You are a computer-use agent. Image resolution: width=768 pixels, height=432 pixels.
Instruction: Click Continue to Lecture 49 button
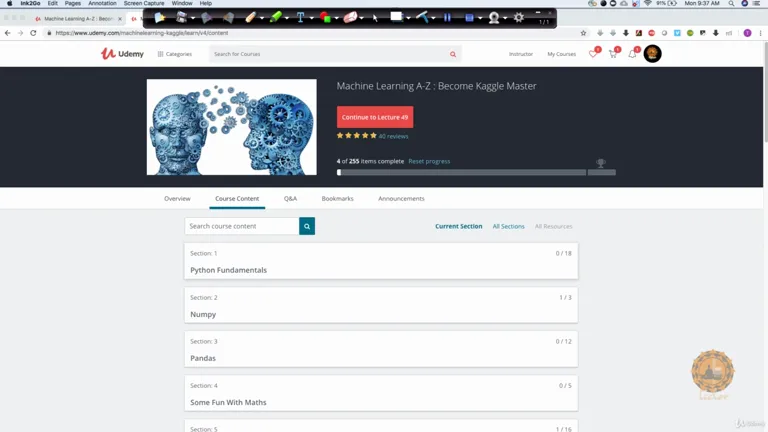tap(375, 117)
